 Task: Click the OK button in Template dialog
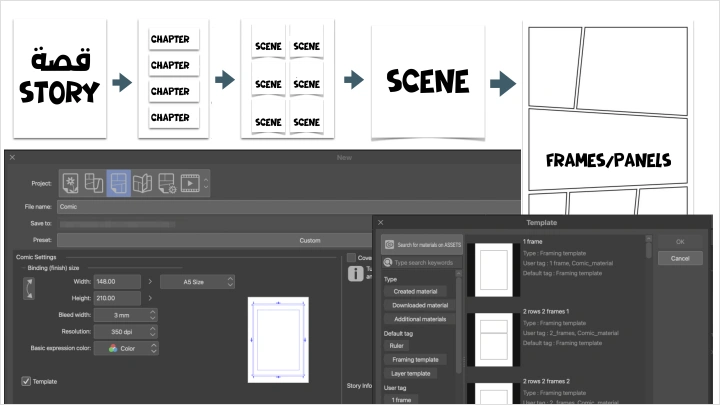pos(680,242)
